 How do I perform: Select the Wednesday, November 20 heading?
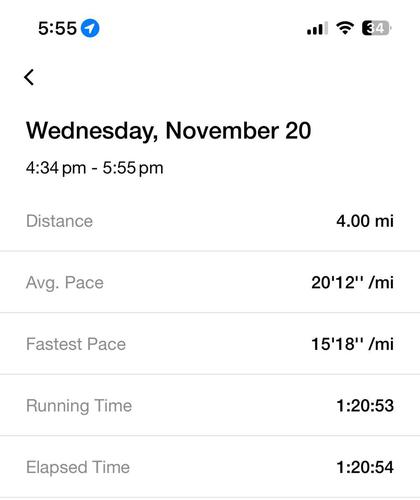coord(168,131)
